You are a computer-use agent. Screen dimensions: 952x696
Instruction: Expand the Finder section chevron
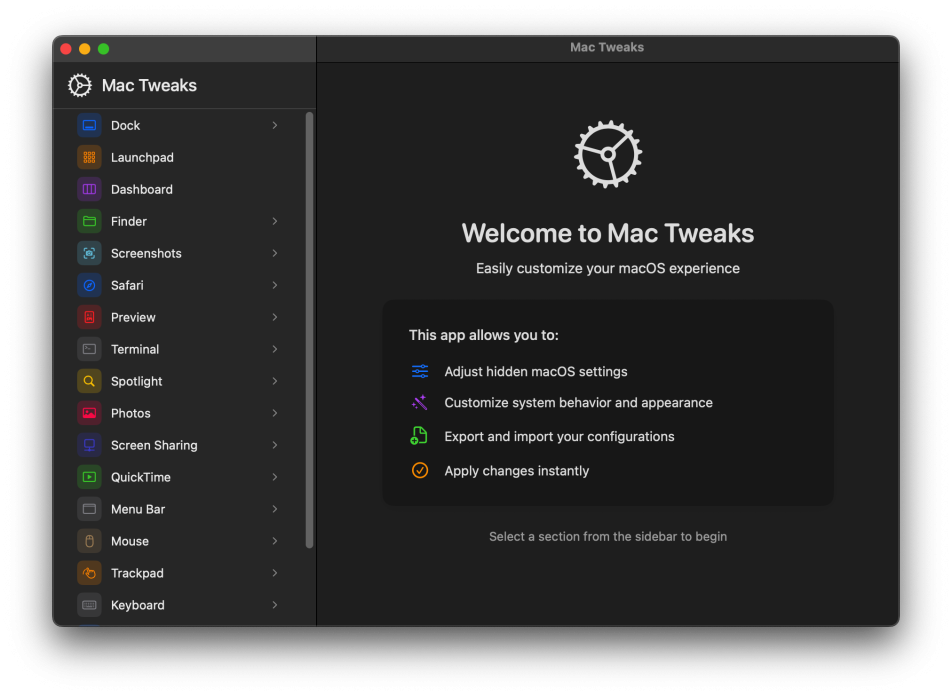coord(275,221)
